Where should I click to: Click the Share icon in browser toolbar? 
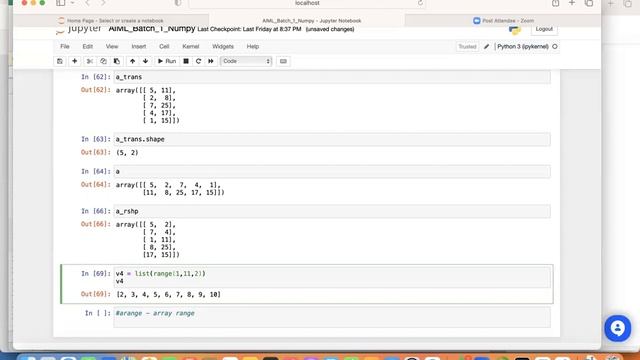556,3
